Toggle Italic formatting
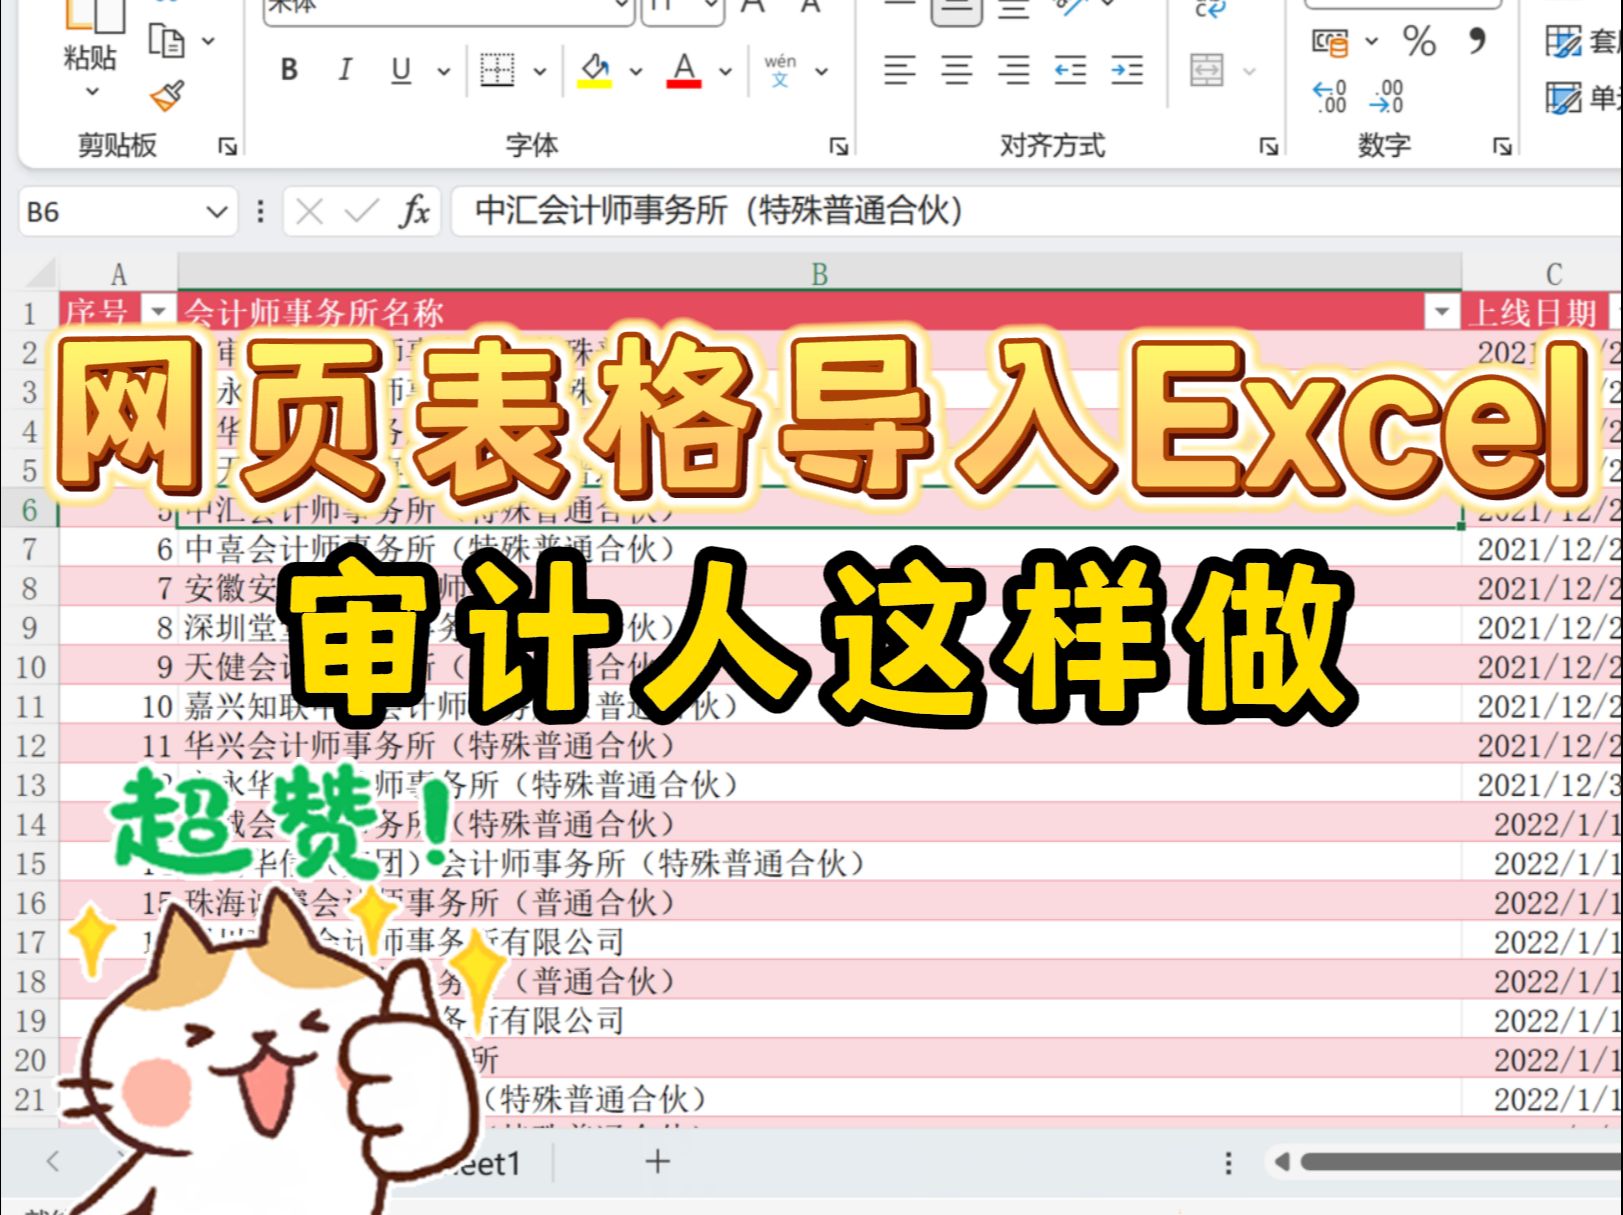 (345, 70)
